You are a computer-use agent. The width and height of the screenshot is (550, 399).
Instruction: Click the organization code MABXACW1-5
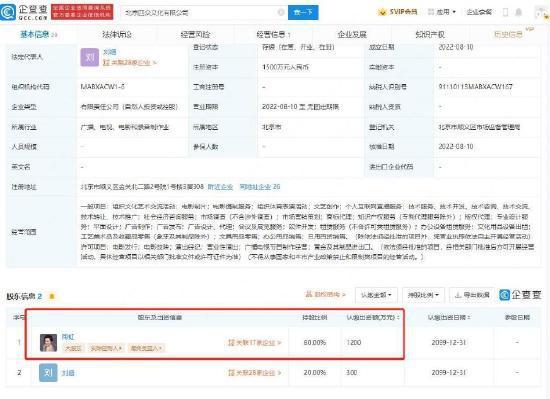tap(102, 87)
